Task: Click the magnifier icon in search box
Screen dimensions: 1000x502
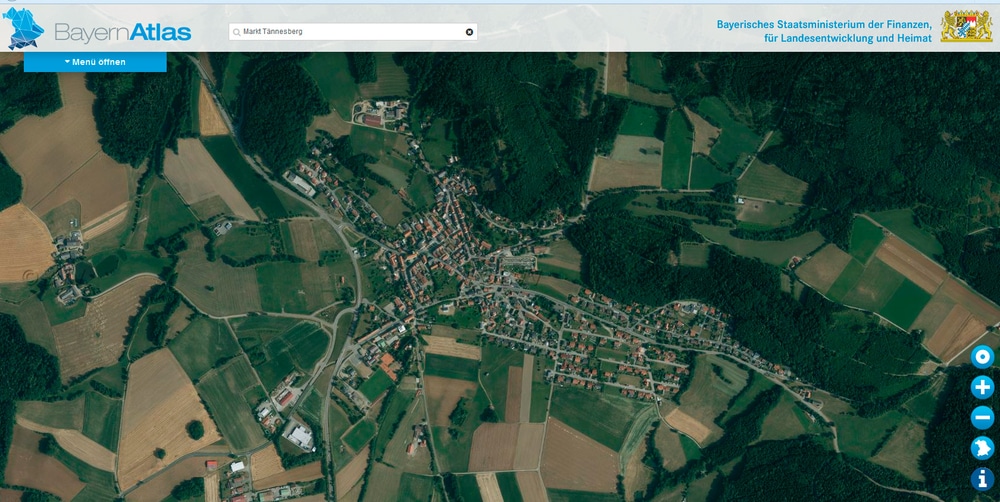Action: (x=237, y=32)
